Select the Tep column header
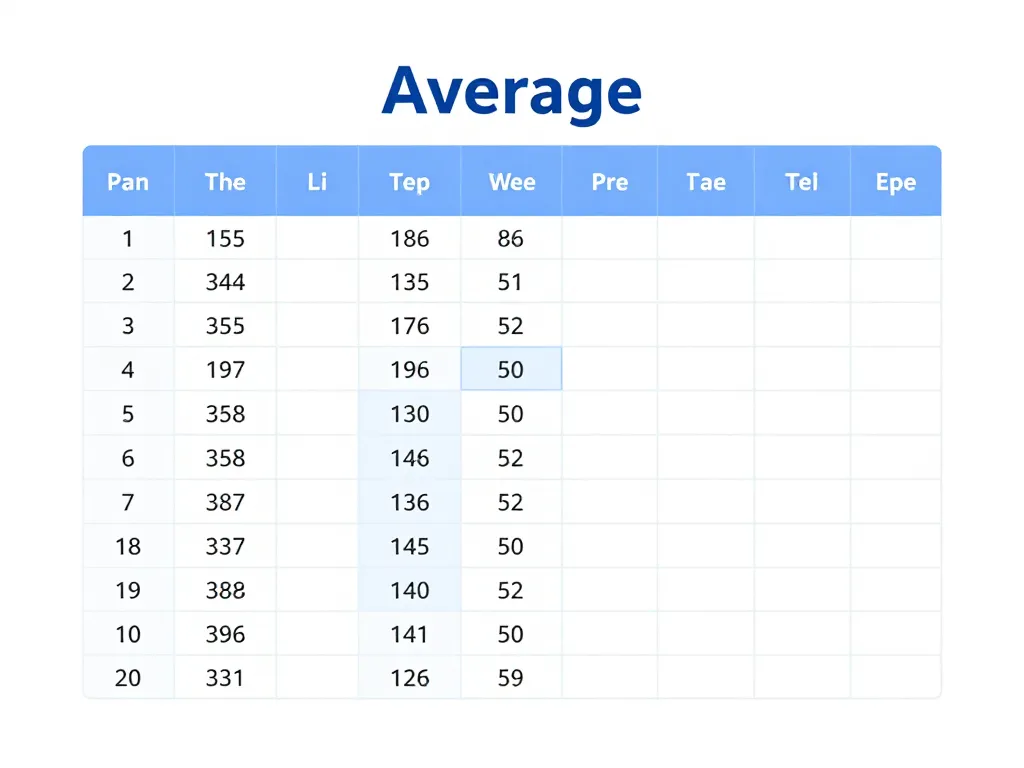This screenshot has height=768, width=1024. (409, 182)
